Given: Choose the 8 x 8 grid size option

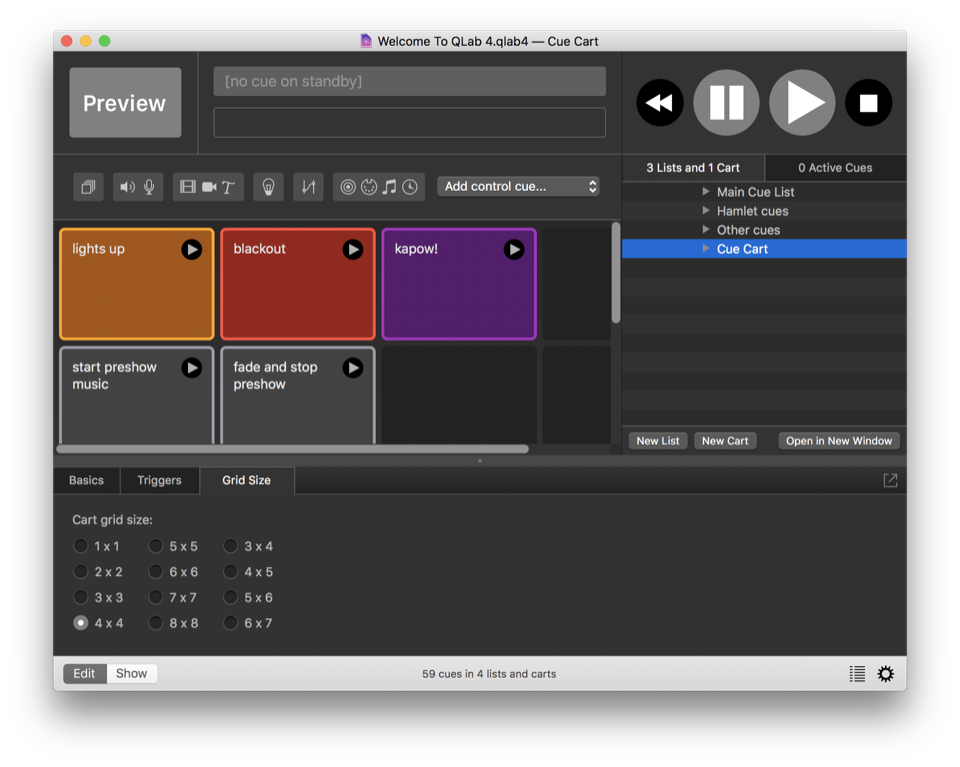Looking at the screenshot, I should [x=156, y=623].
